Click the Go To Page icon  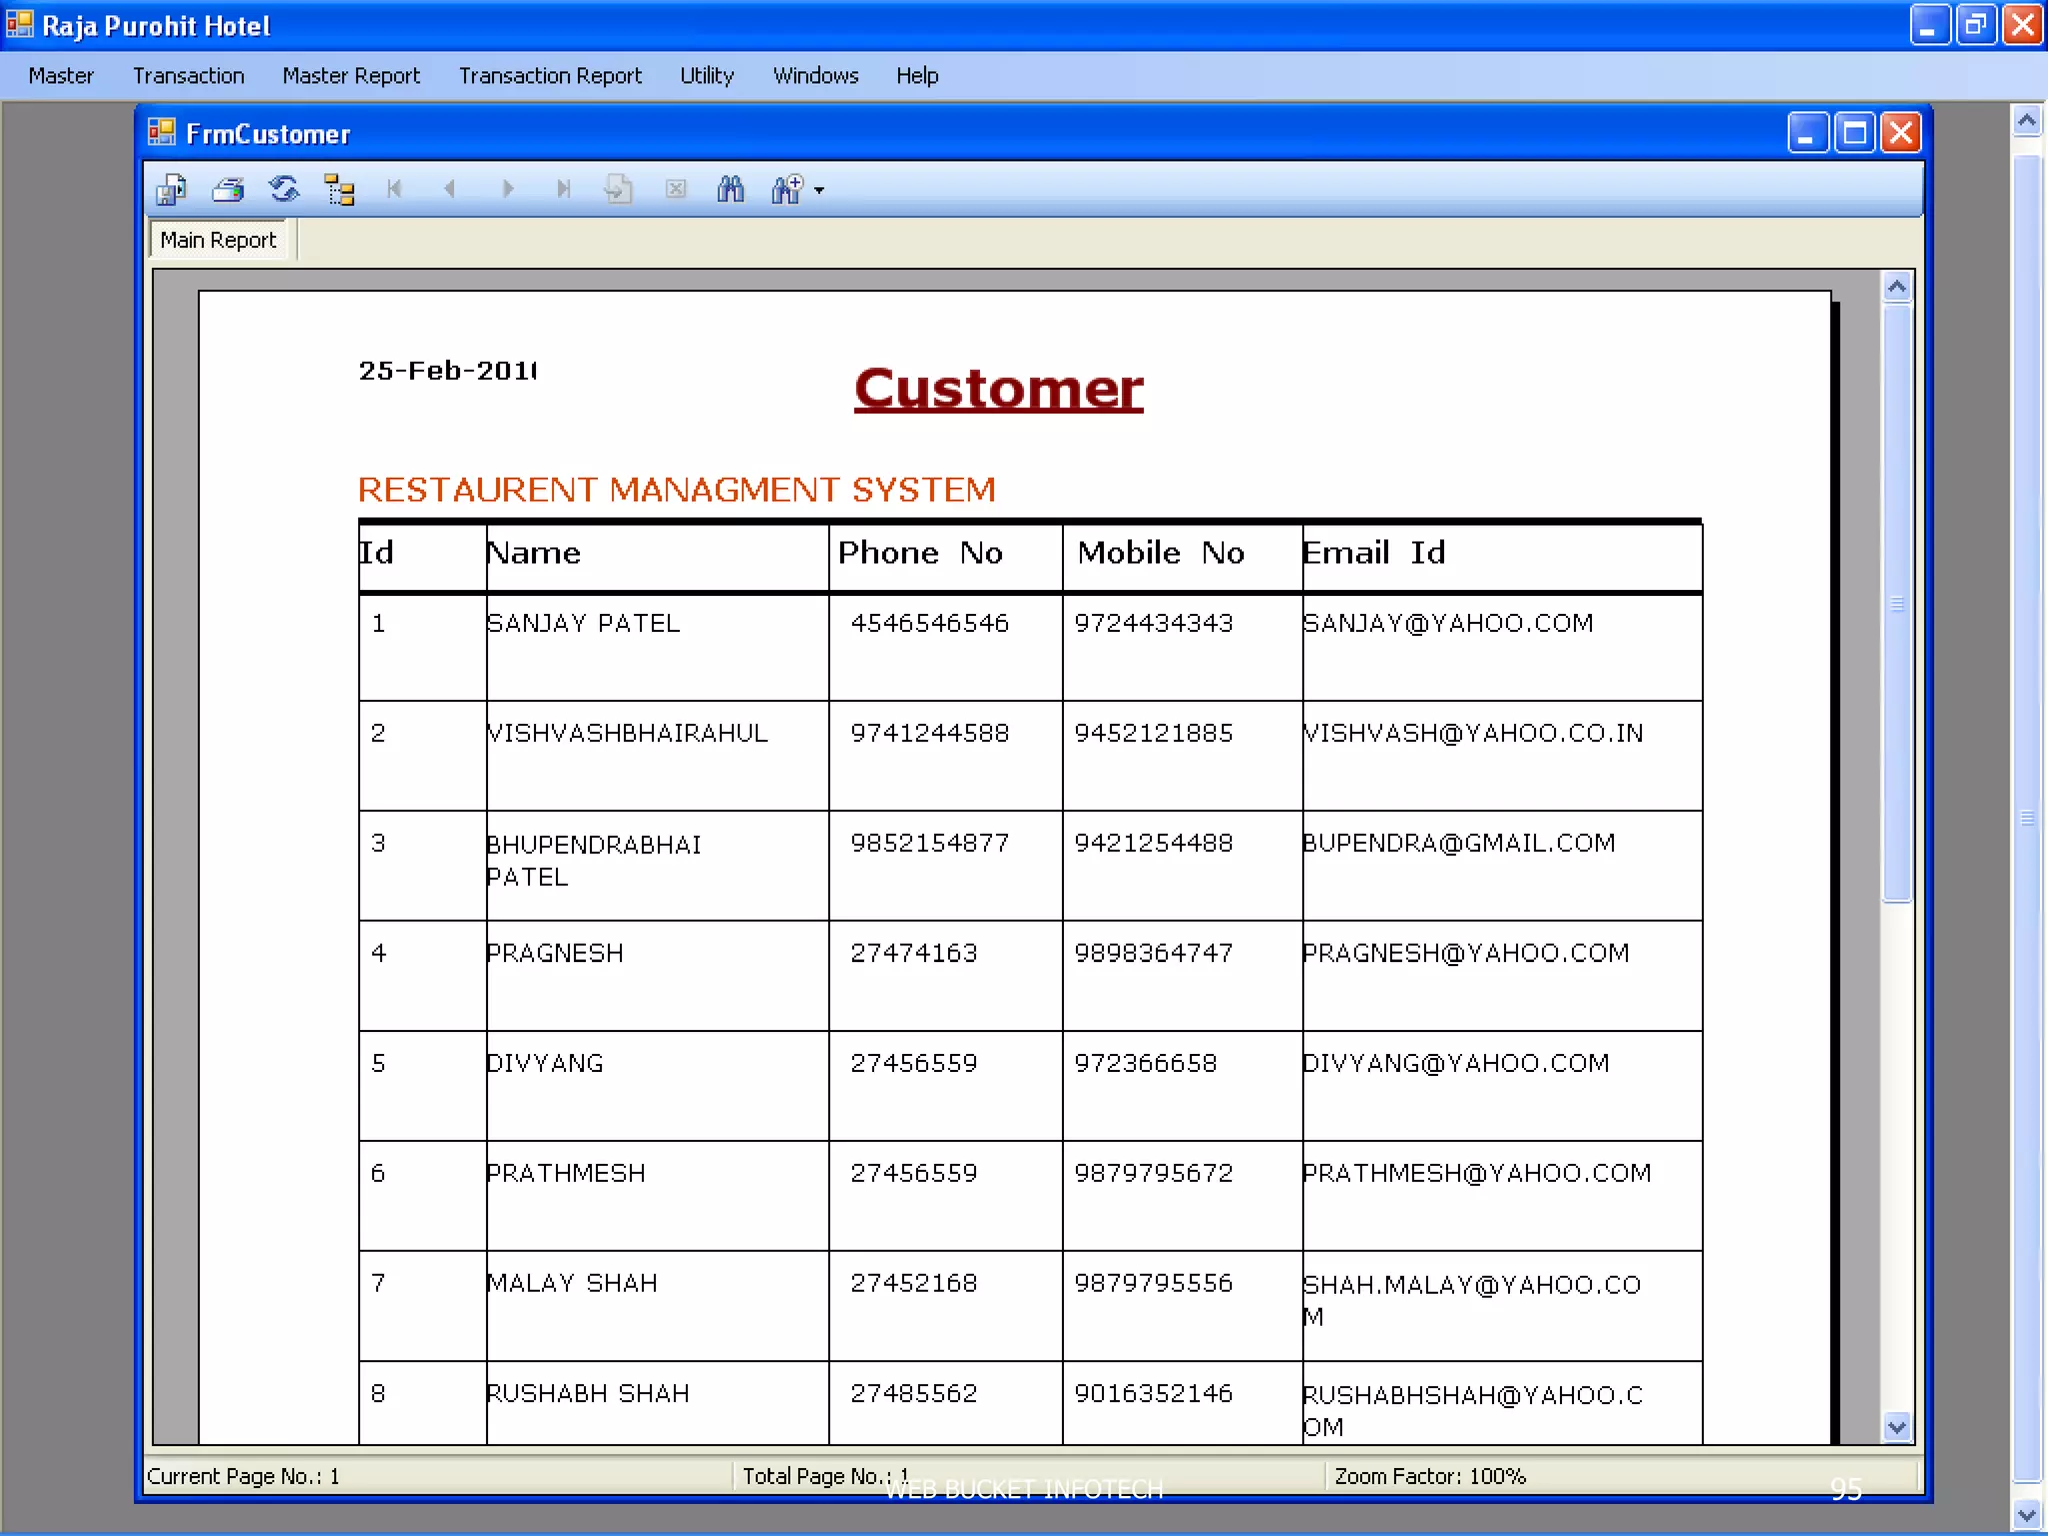(619, 189)
